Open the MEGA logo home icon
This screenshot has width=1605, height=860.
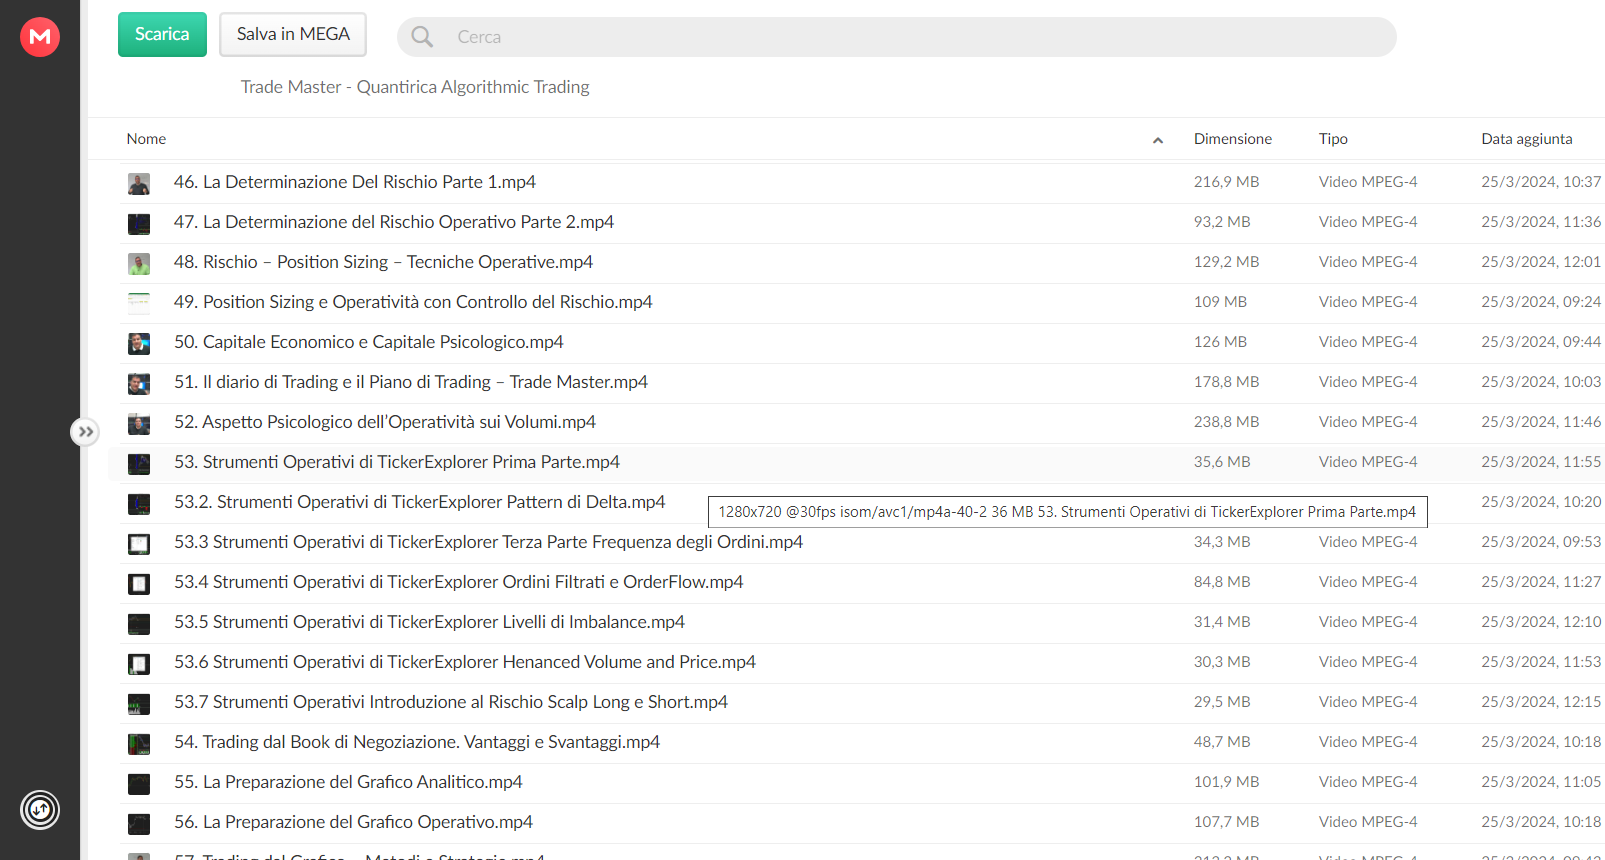pos(40,37)
